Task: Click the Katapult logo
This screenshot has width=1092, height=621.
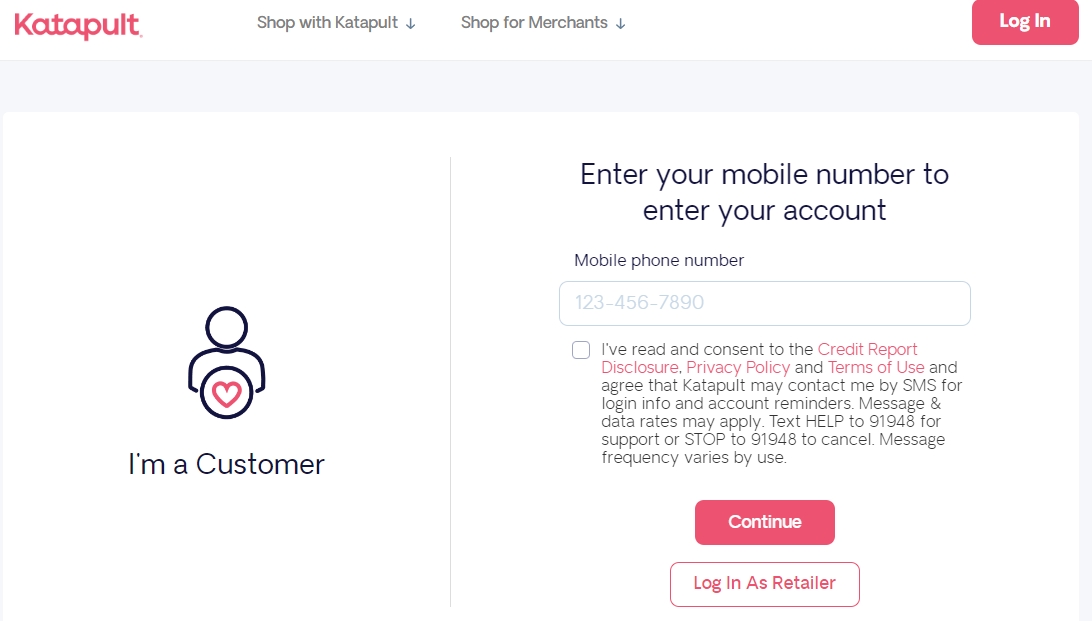Action: tap(78, 26)
